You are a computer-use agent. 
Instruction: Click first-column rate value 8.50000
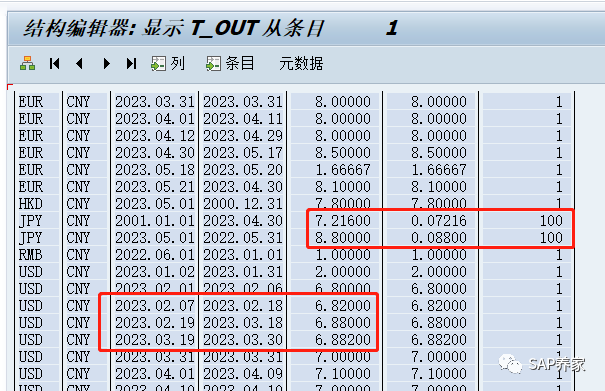coord(343,153)
